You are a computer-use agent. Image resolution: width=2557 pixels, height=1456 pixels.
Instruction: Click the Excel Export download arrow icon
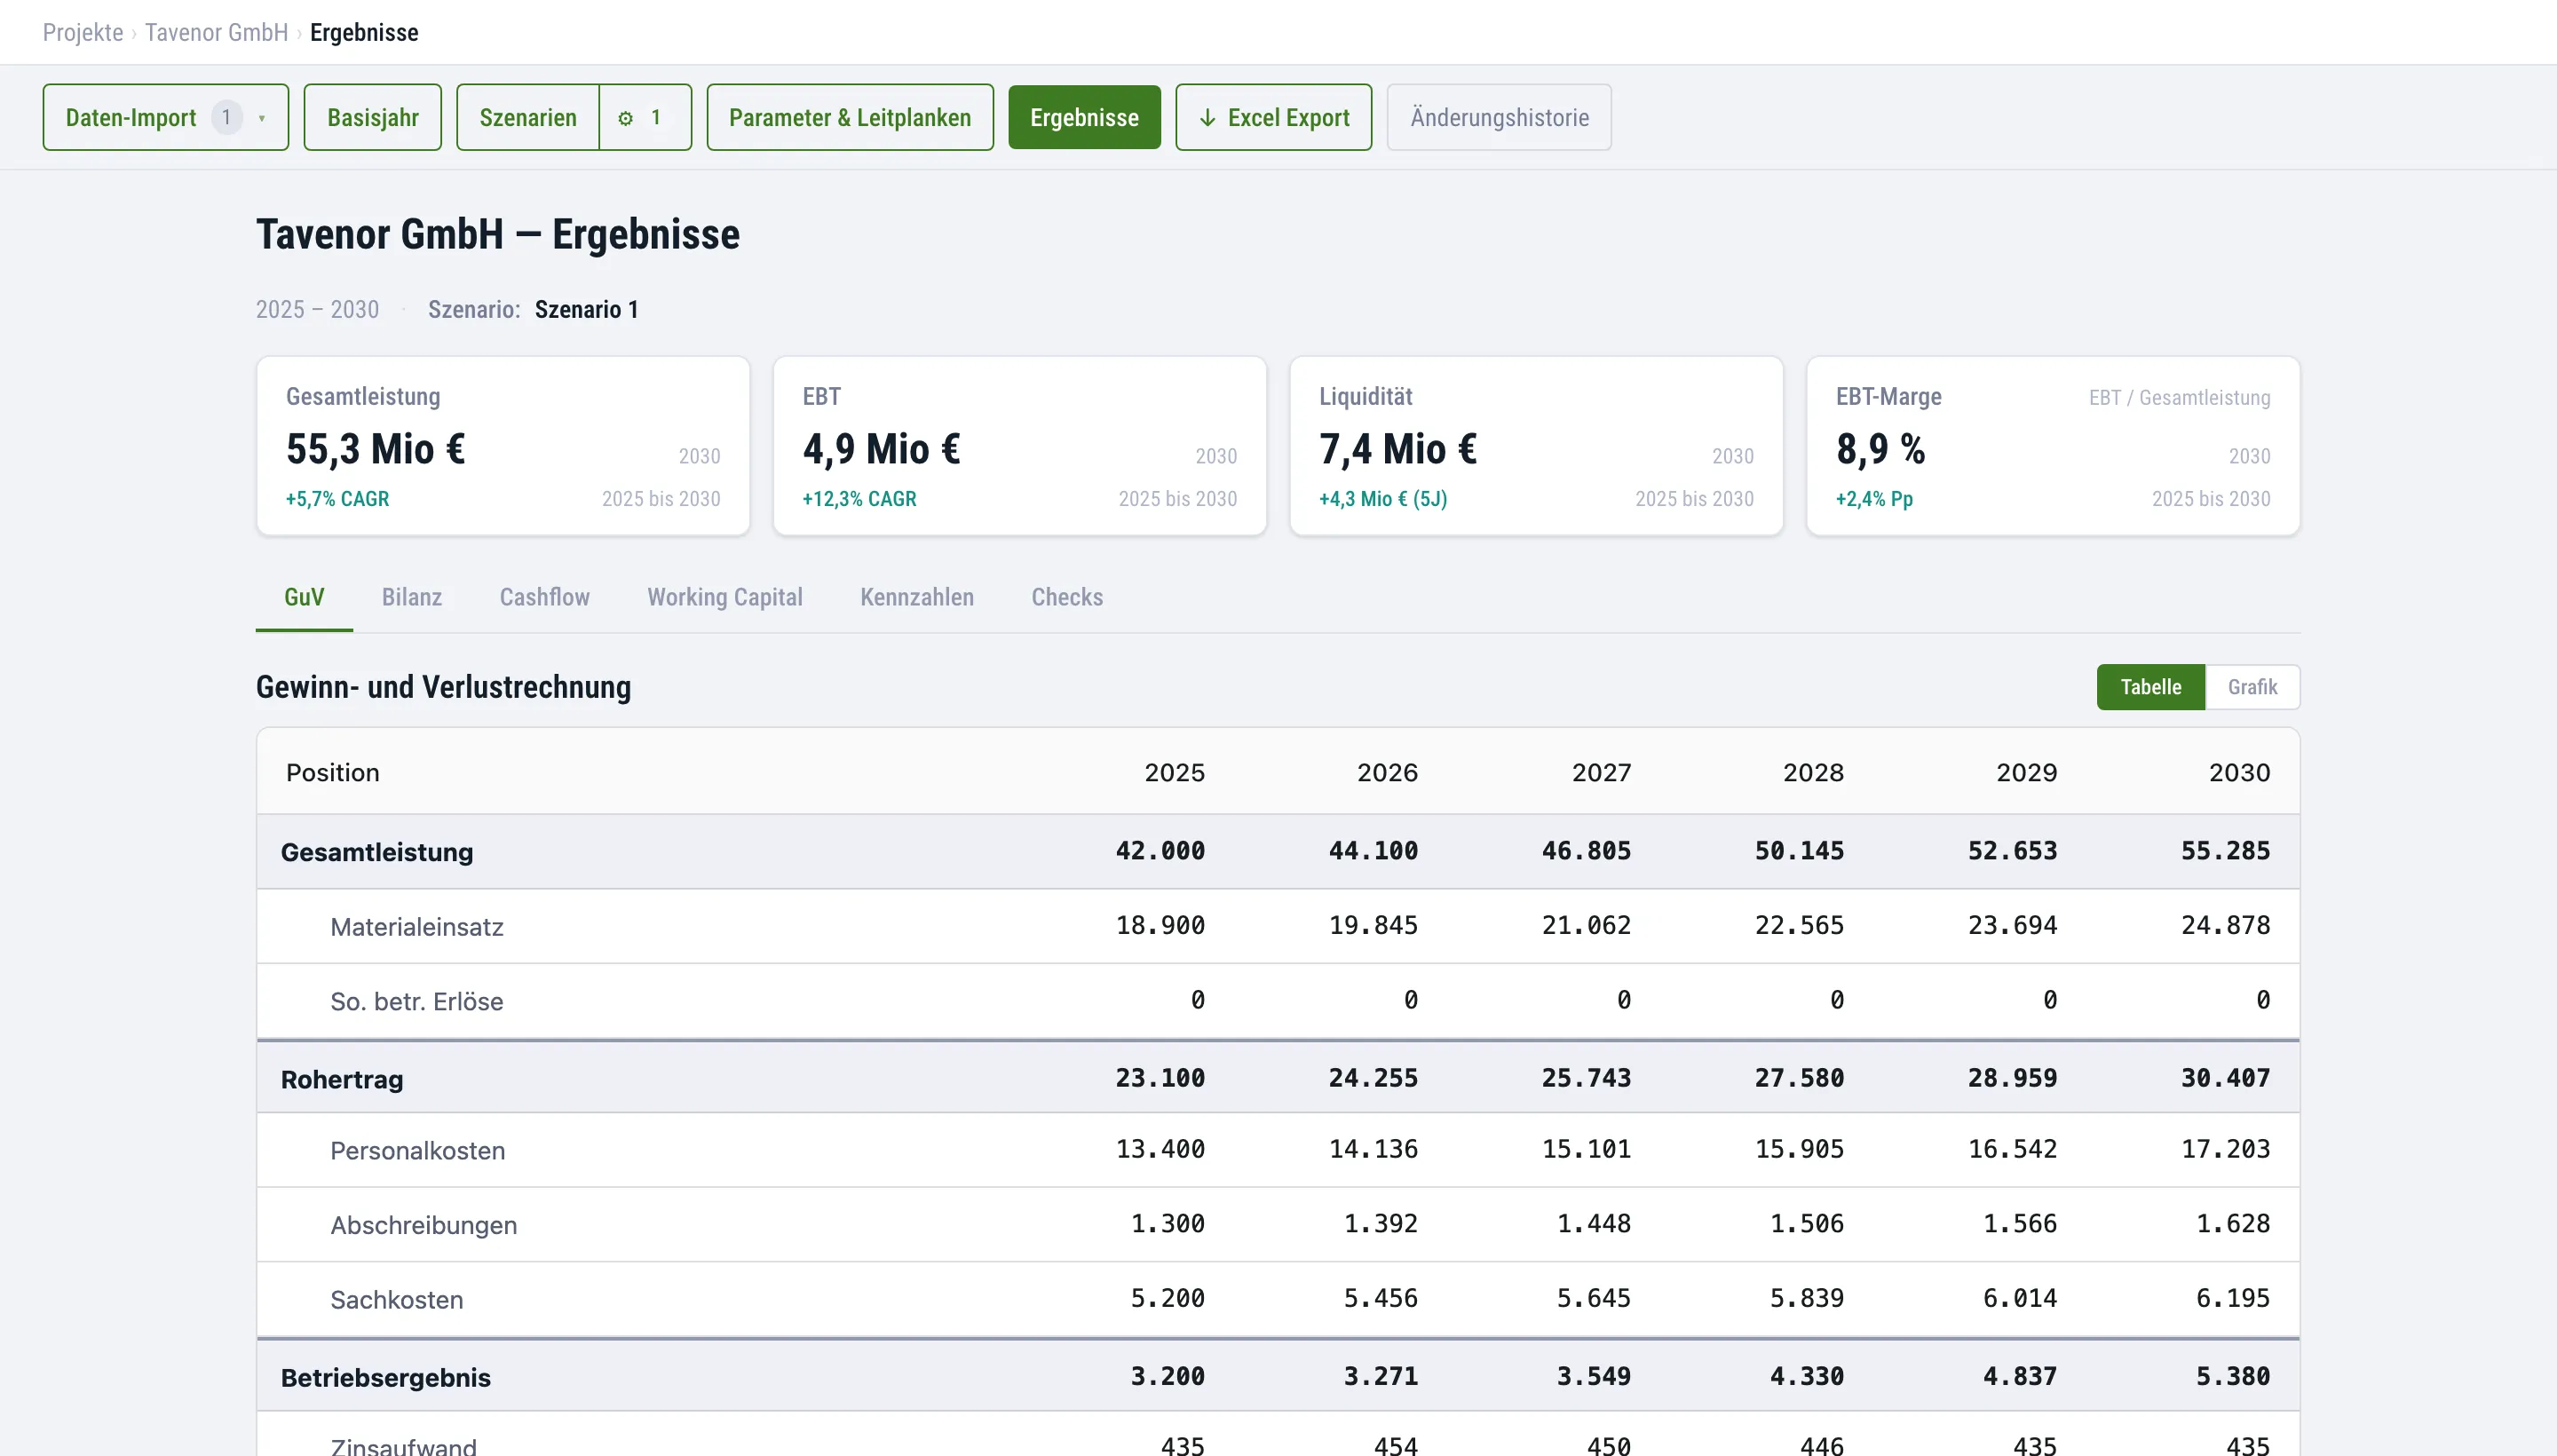(x=1207, y=118)
